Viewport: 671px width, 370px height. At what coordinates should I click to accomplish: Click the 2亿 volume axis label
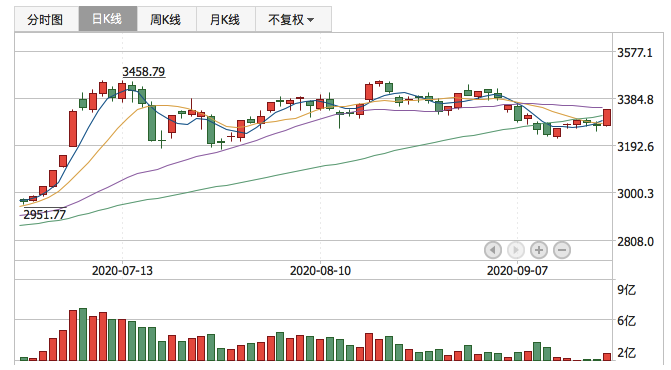[626, 353]
